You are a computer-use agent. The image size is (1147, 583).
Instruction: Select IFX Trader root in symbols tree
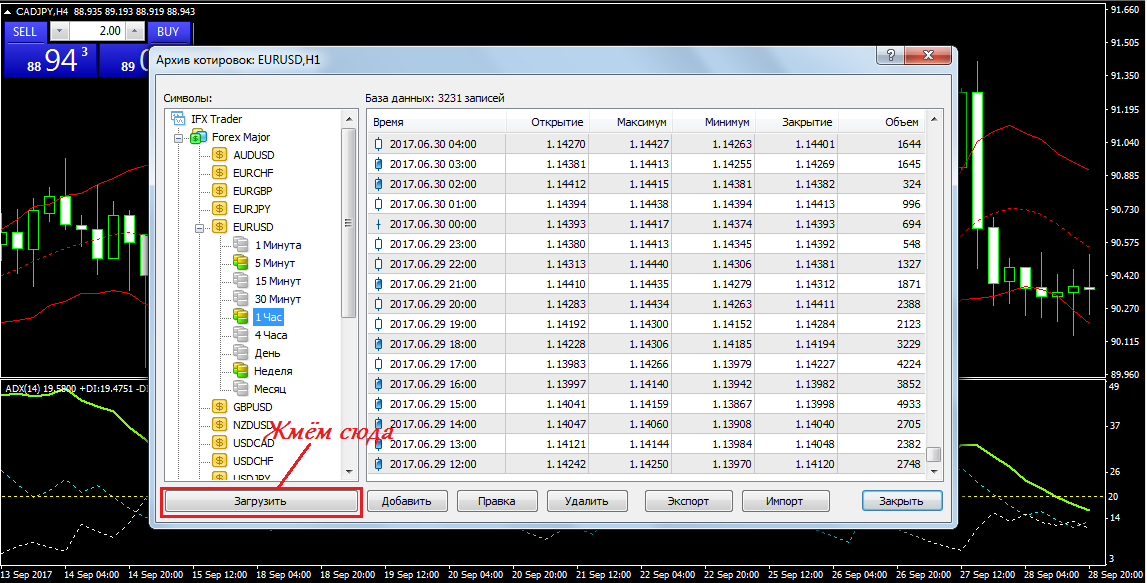click(217, 119)
